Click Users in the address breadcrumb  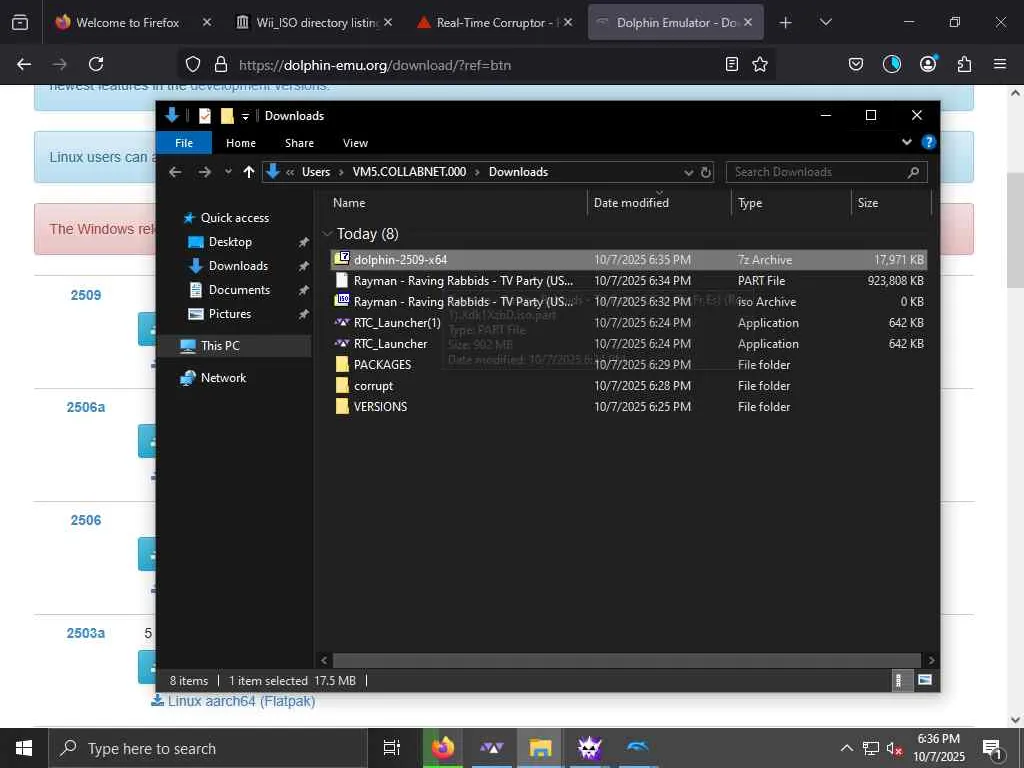(316, 172)
